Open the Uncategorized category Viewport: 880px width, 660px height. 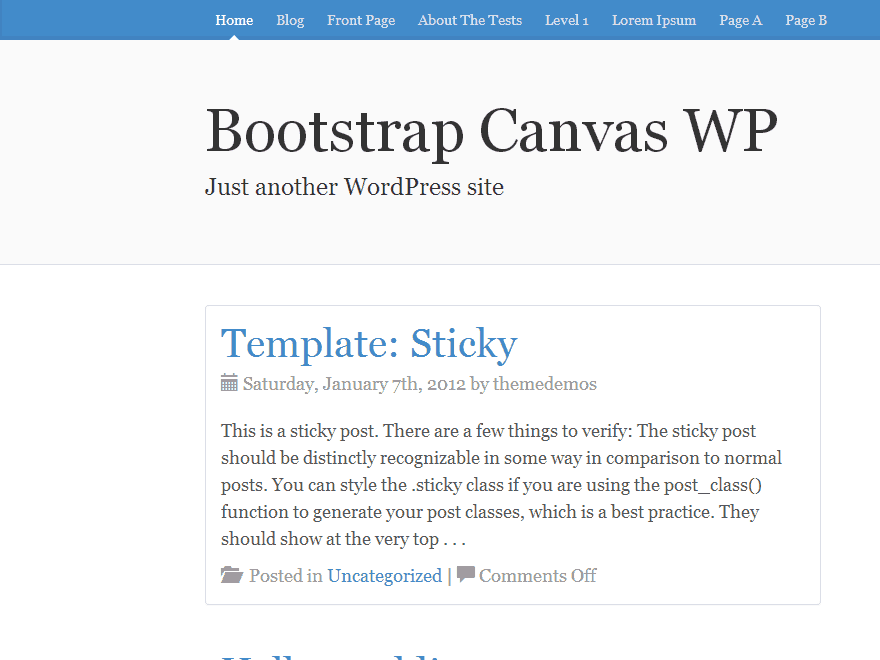[385, 575]
